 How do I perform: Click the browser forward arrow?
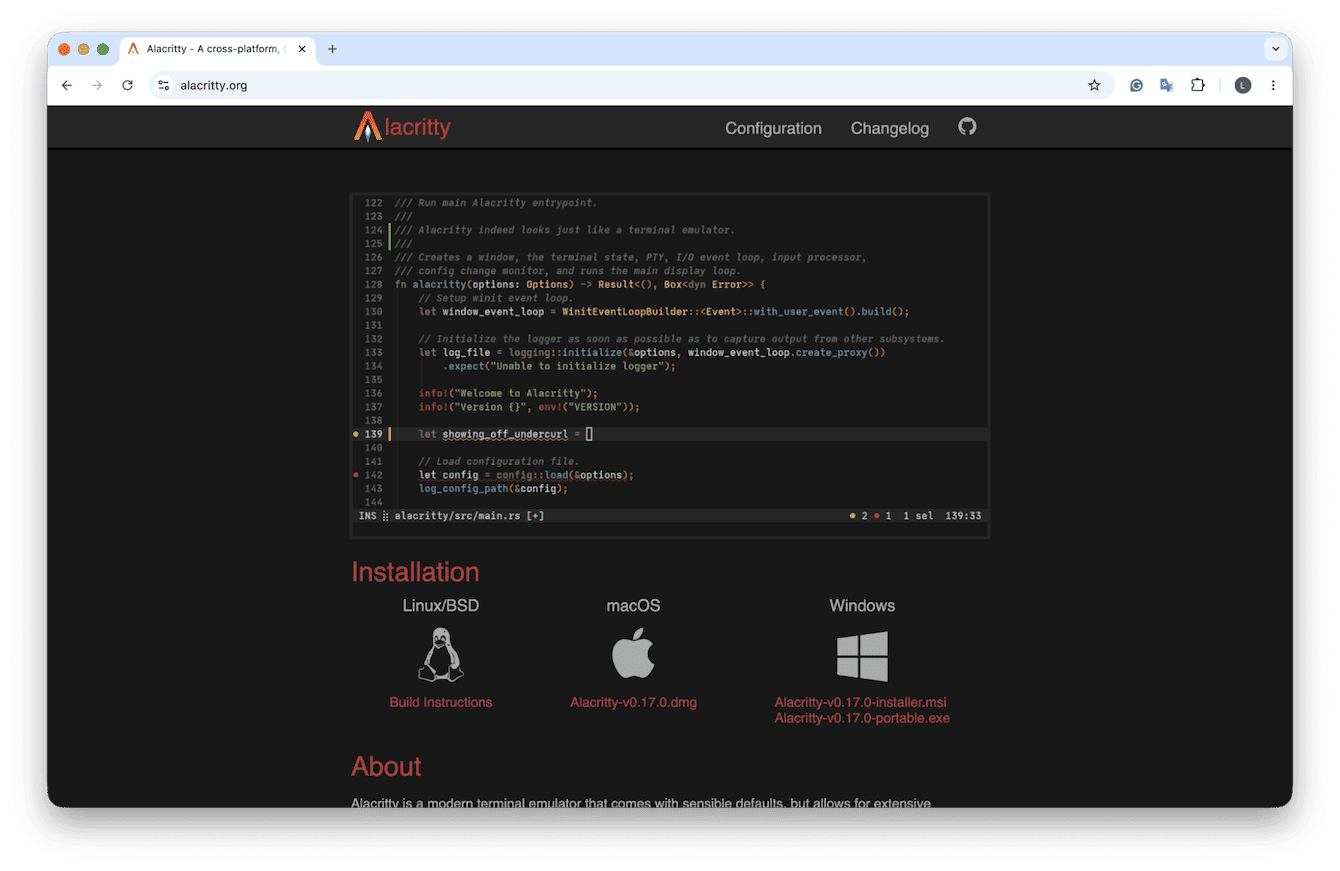(97, 85)
